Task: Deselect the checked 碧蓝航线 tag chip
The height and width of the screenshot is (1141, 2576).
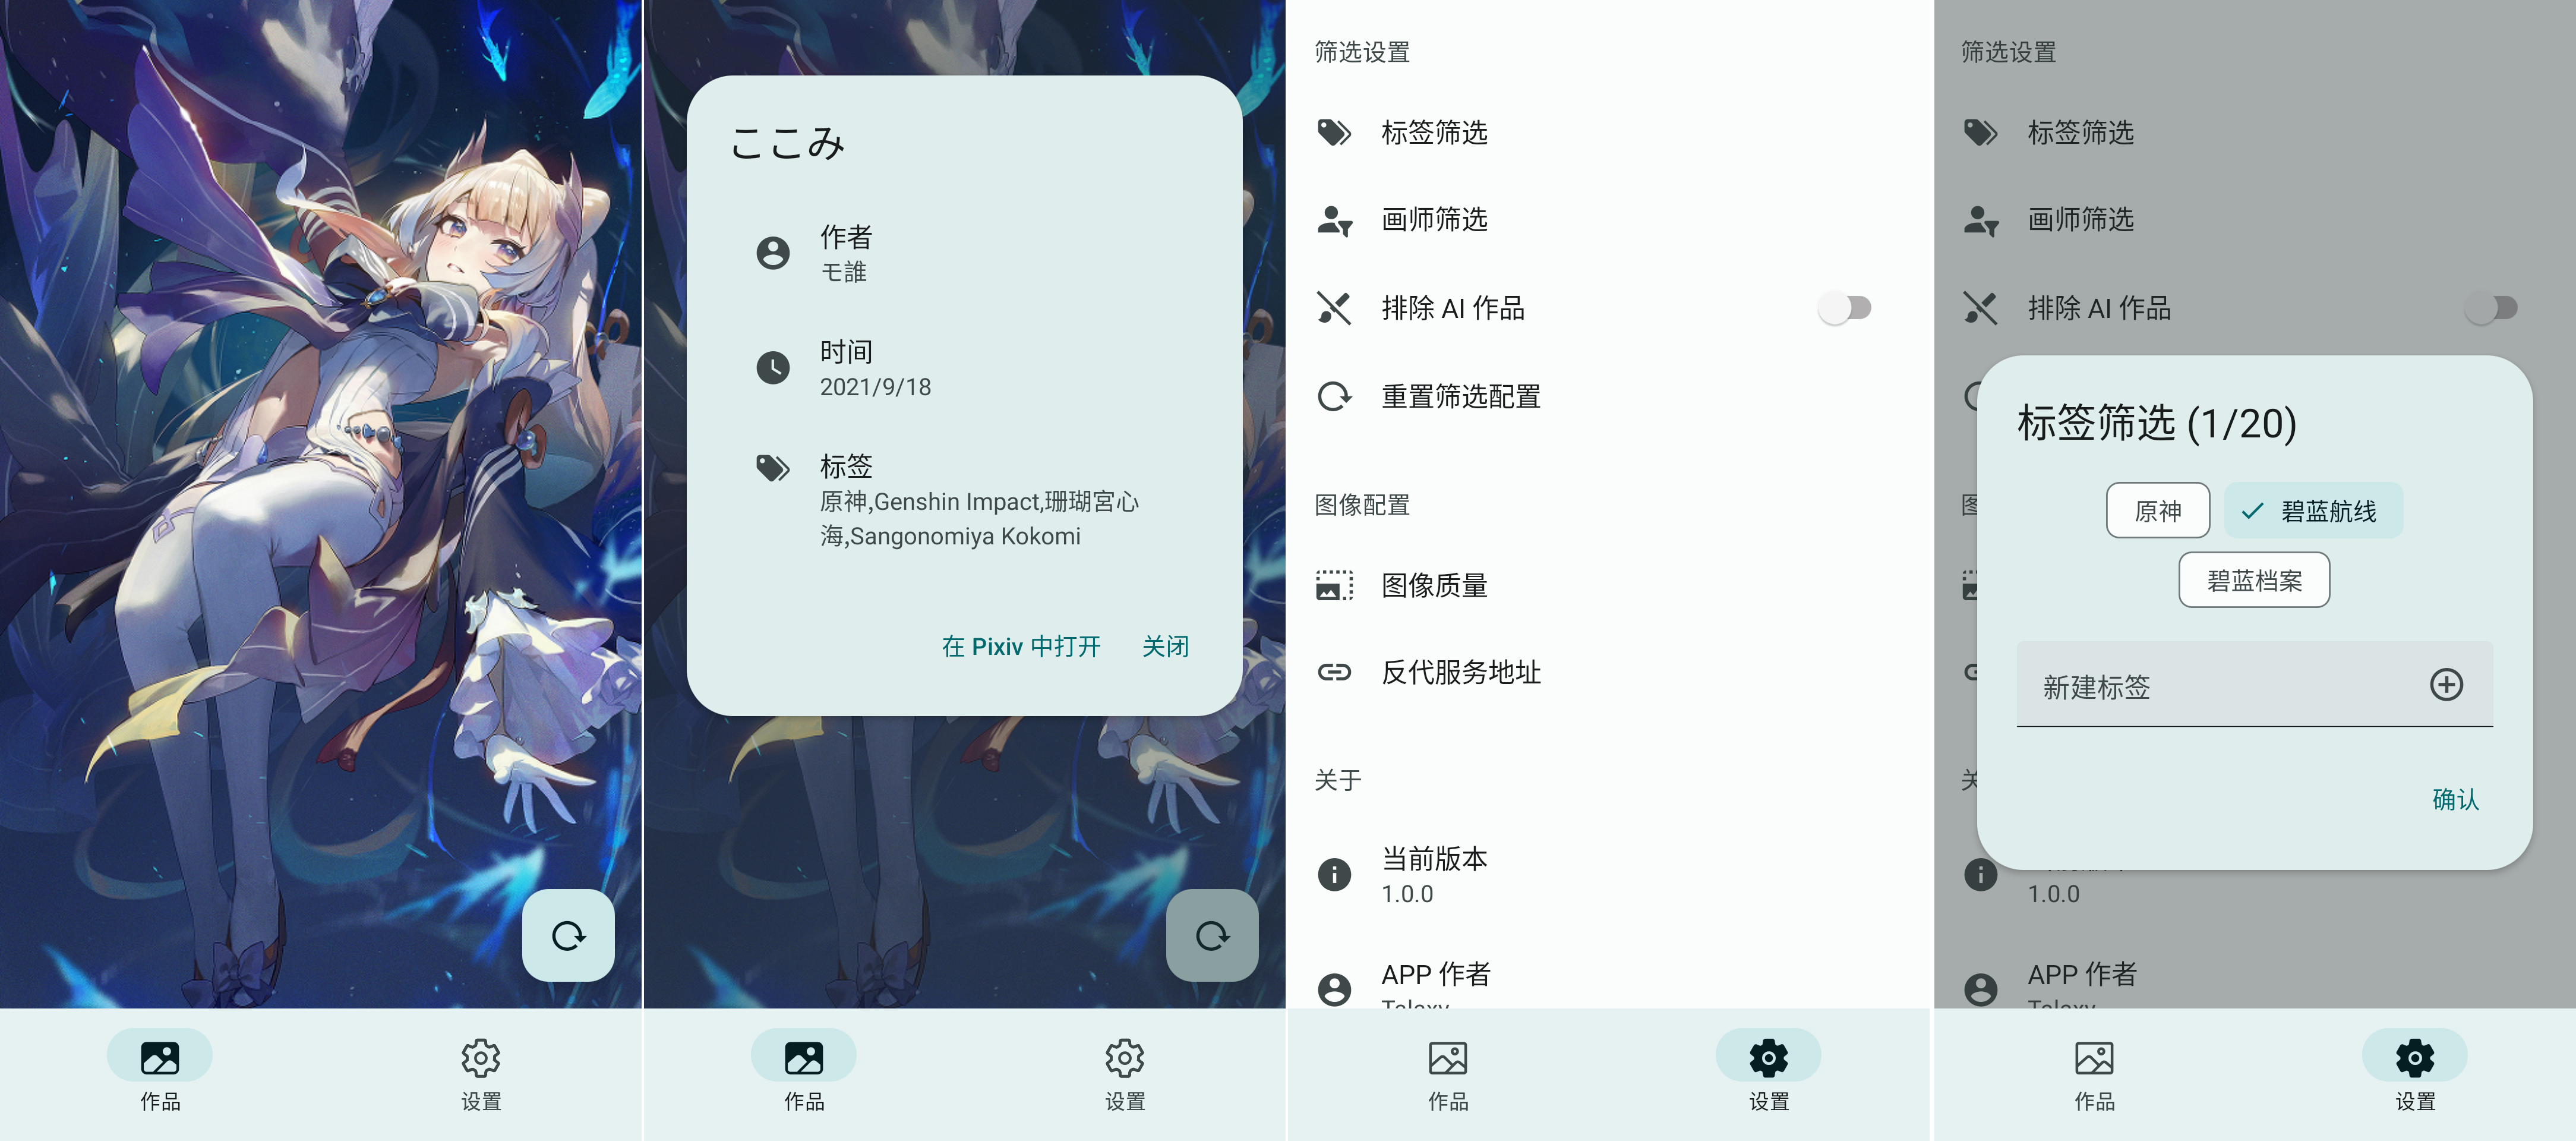Action: coord(2313,511)
